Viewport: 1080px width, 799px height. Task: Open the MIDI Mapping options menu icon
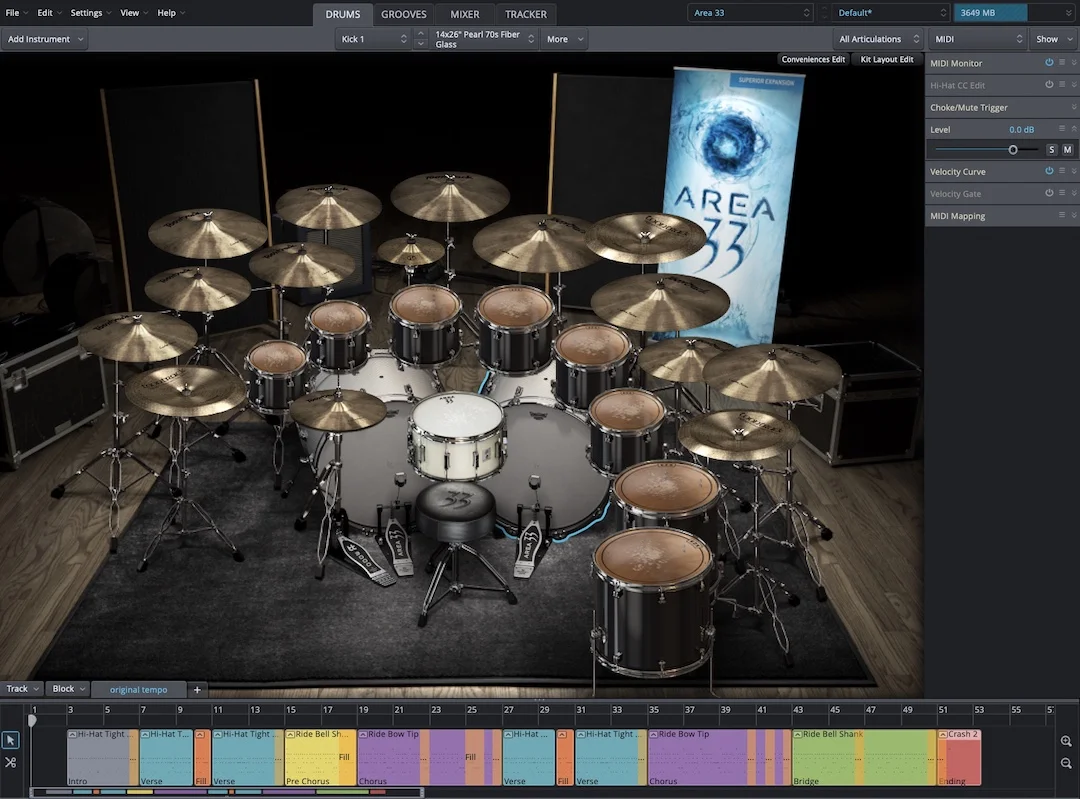click(x=1062, y=215)
